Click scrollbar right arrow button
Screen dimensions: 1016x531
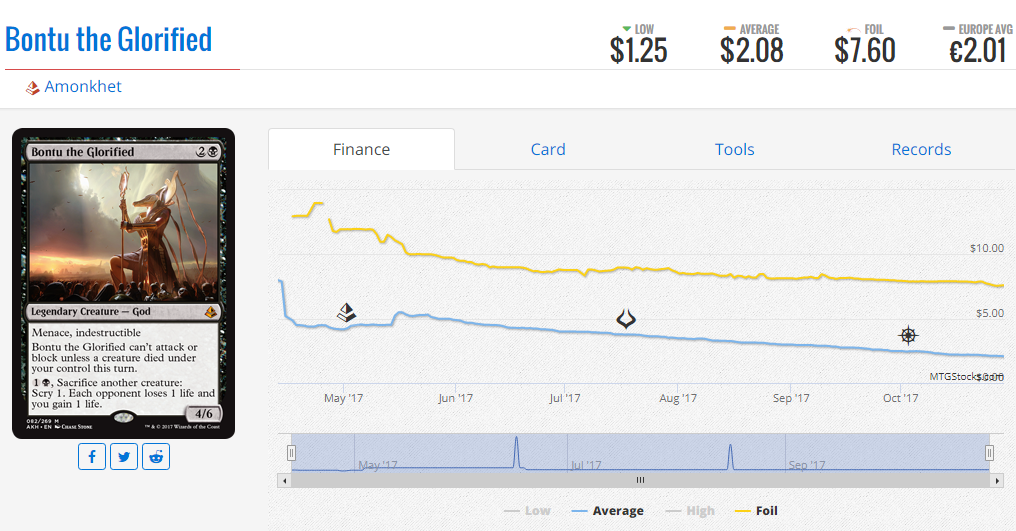(x=997, y=480)
